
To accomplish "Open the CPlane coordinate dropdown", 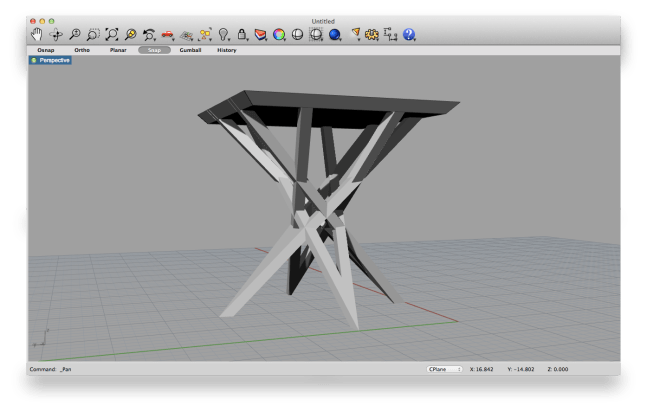I will click(x=444, y=369).
